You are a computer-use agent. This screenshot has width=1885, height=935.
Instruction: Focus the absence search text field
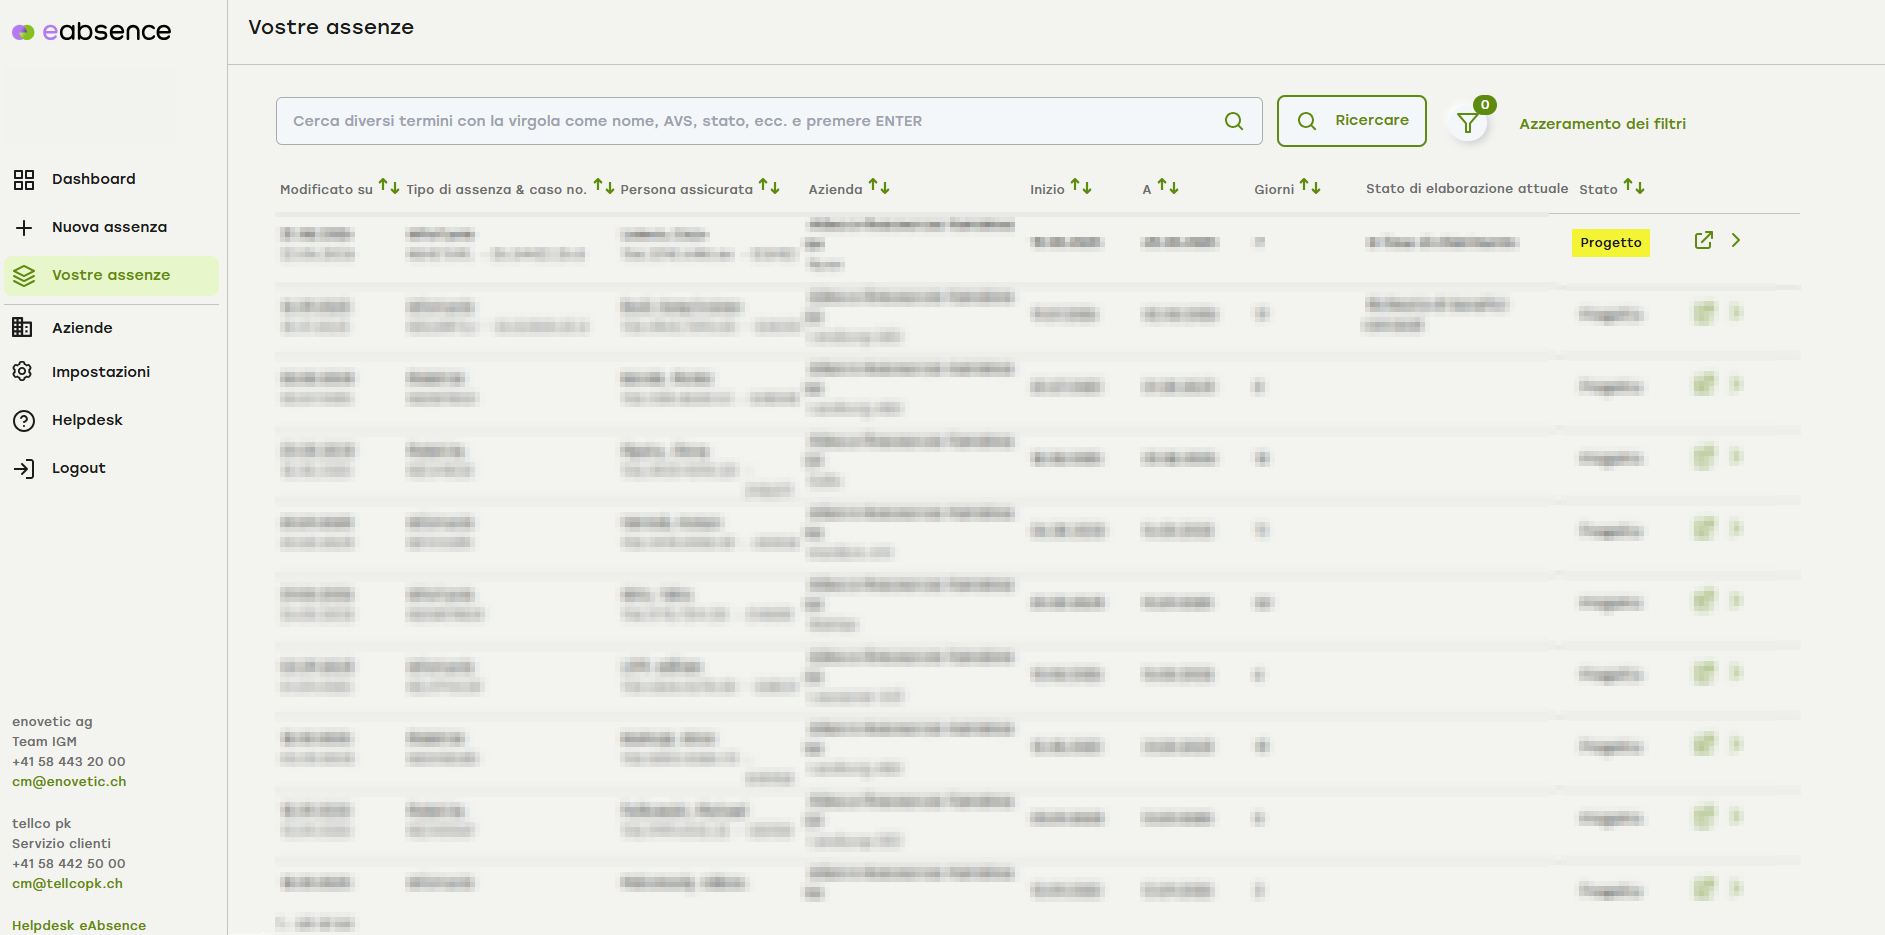tap(750, 121)
